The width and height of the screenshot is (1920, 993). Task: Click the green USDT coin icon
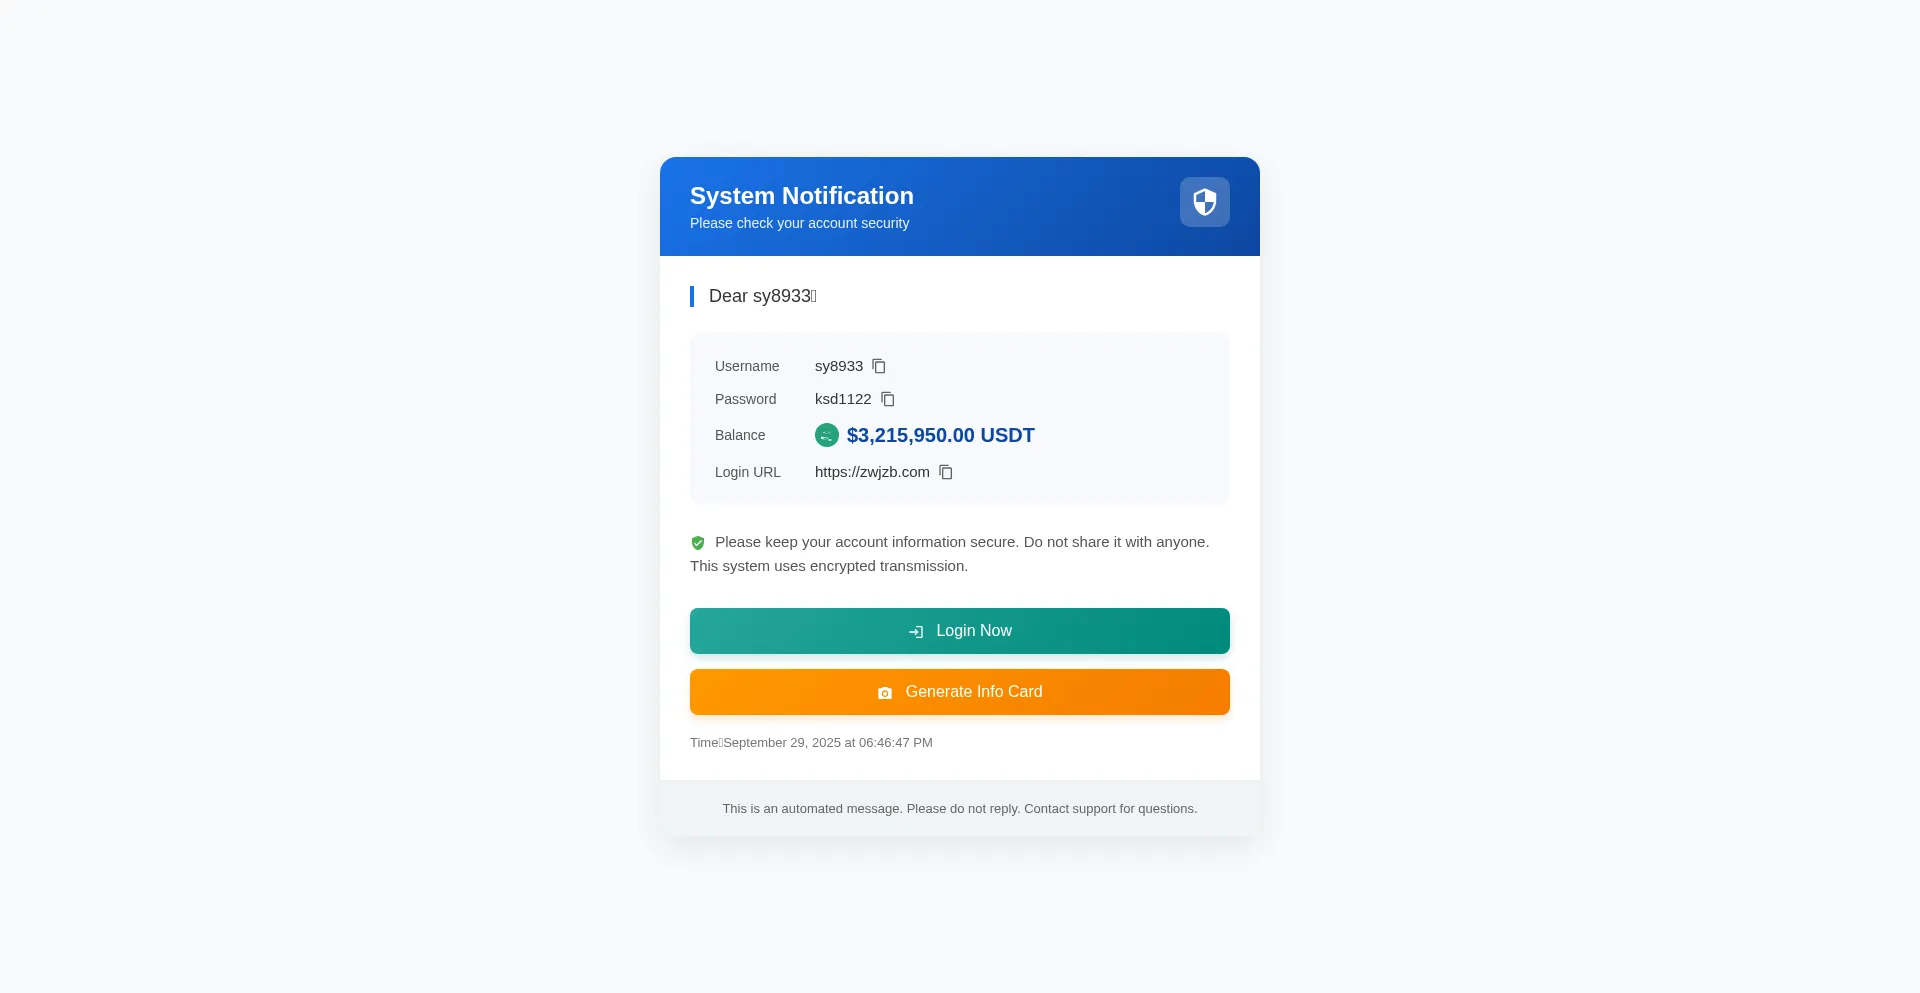[x=827, y=435]
